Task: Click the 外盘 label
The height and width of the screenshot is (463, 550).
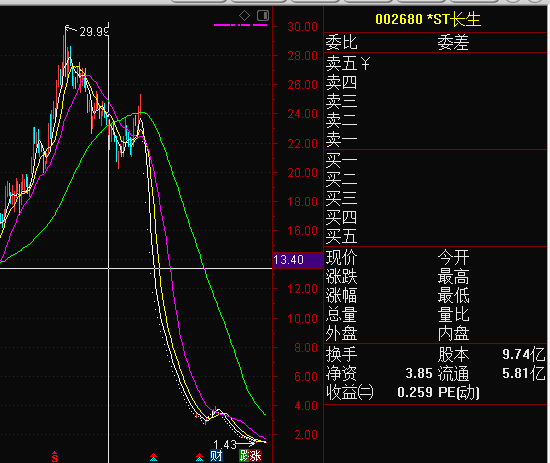Action: click(341, 334)
